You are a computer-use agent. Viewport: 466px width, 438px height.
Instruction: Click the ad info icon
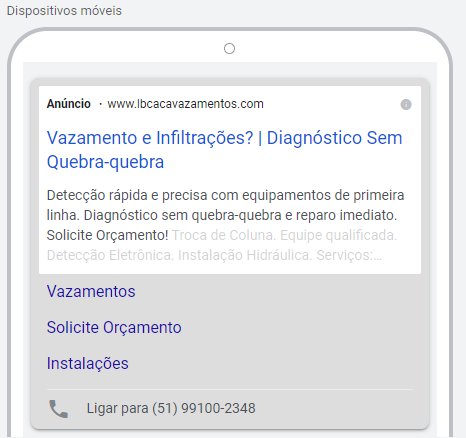406,104
